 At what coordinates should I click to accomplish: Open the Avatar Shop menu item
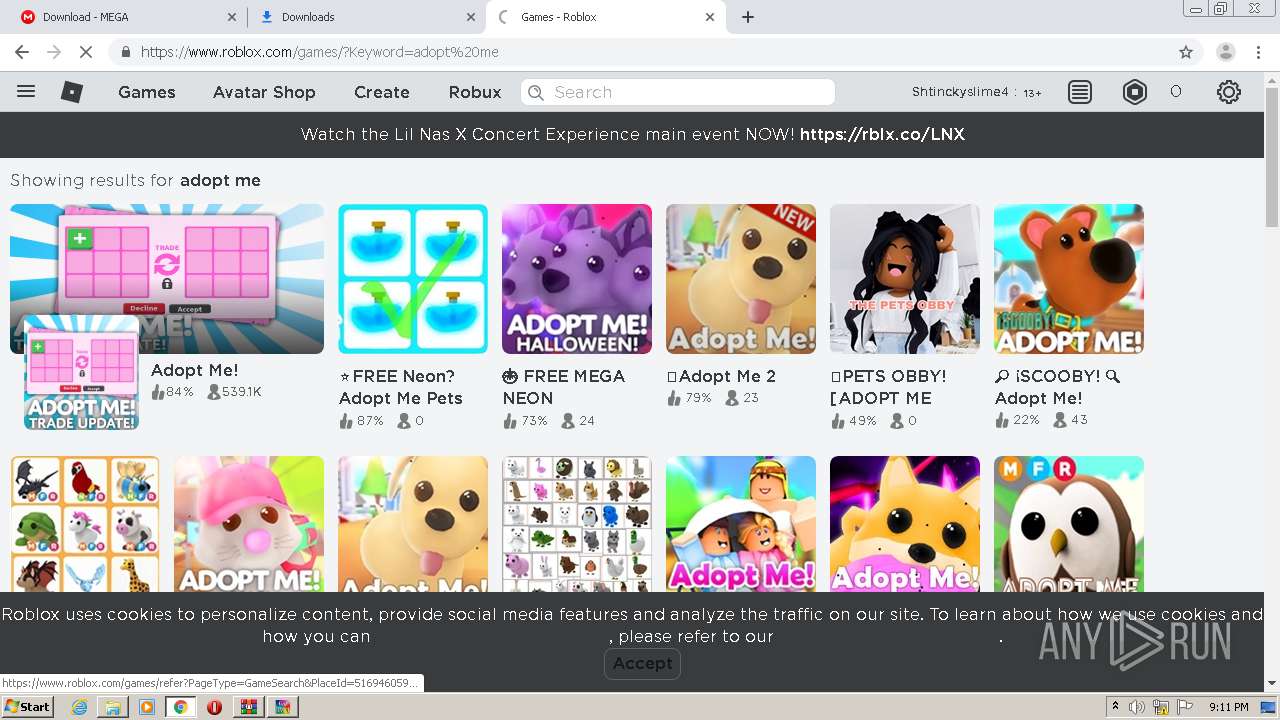coord(264,92)
